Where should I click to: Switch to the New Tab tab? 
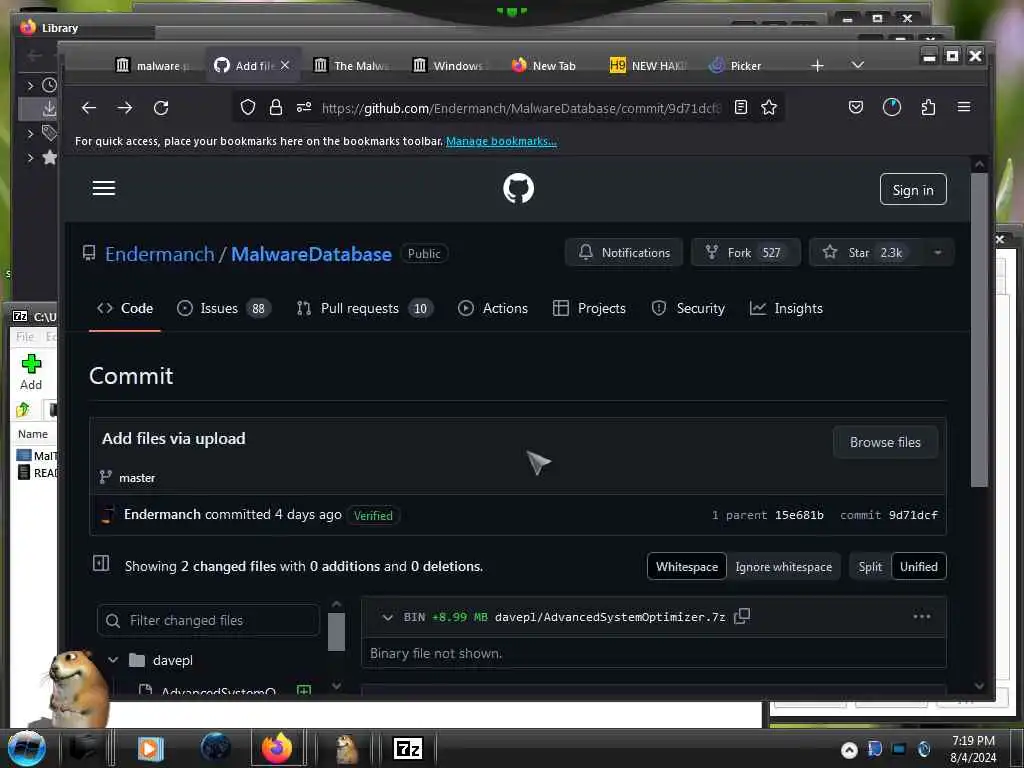tap(544, 65)
